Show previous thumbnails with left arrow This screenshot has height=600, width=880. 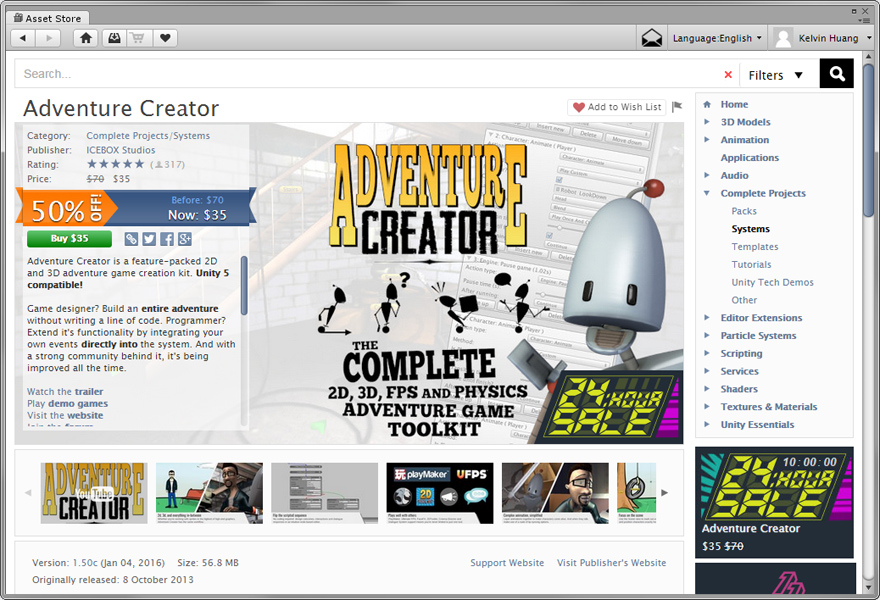click(x=28, y=493)
